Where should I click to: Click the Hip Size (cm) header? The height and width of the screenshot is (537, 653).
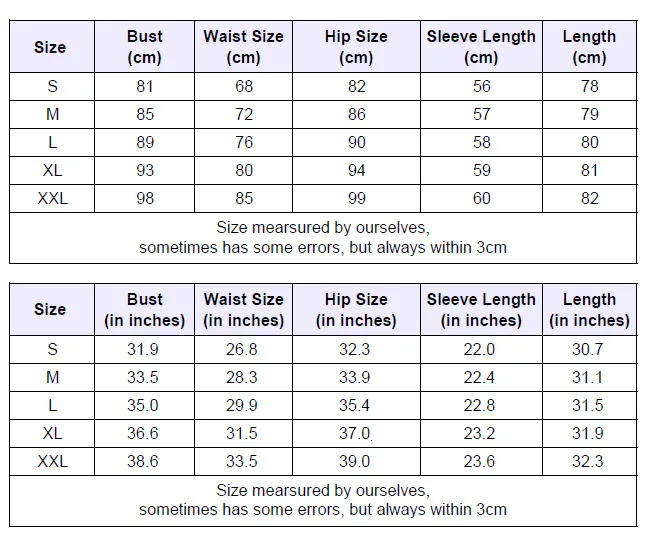[356, 47]
